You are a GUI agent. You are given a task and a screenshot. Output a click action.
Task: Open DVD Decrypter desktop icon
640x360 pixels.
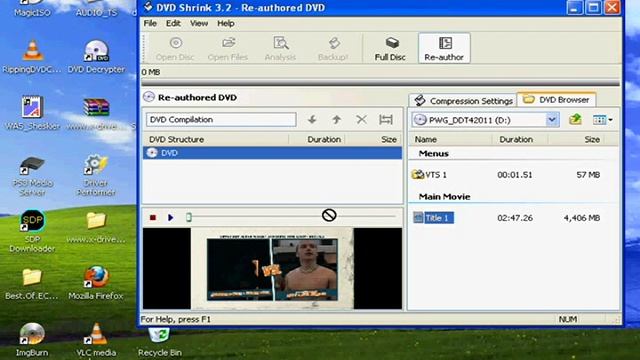(x=96, y=57)
